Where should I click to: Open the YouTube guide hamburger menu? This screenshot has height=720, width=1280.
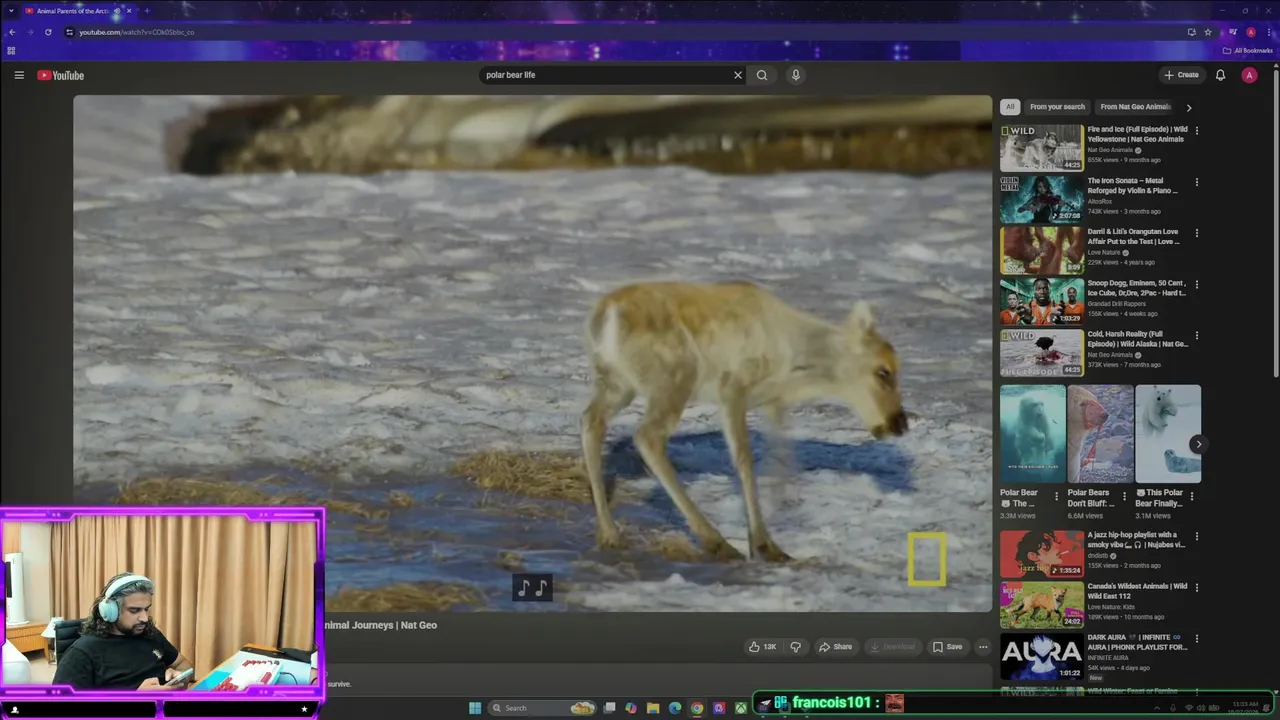point(19,75)
